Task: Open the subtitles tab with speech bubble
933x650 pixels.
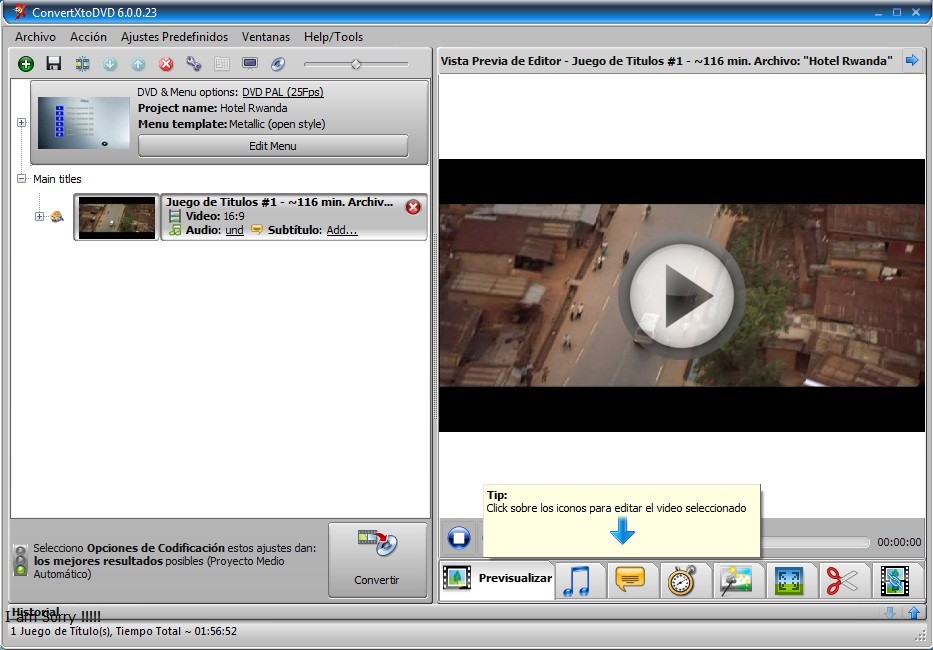Action: pos(630,581)
